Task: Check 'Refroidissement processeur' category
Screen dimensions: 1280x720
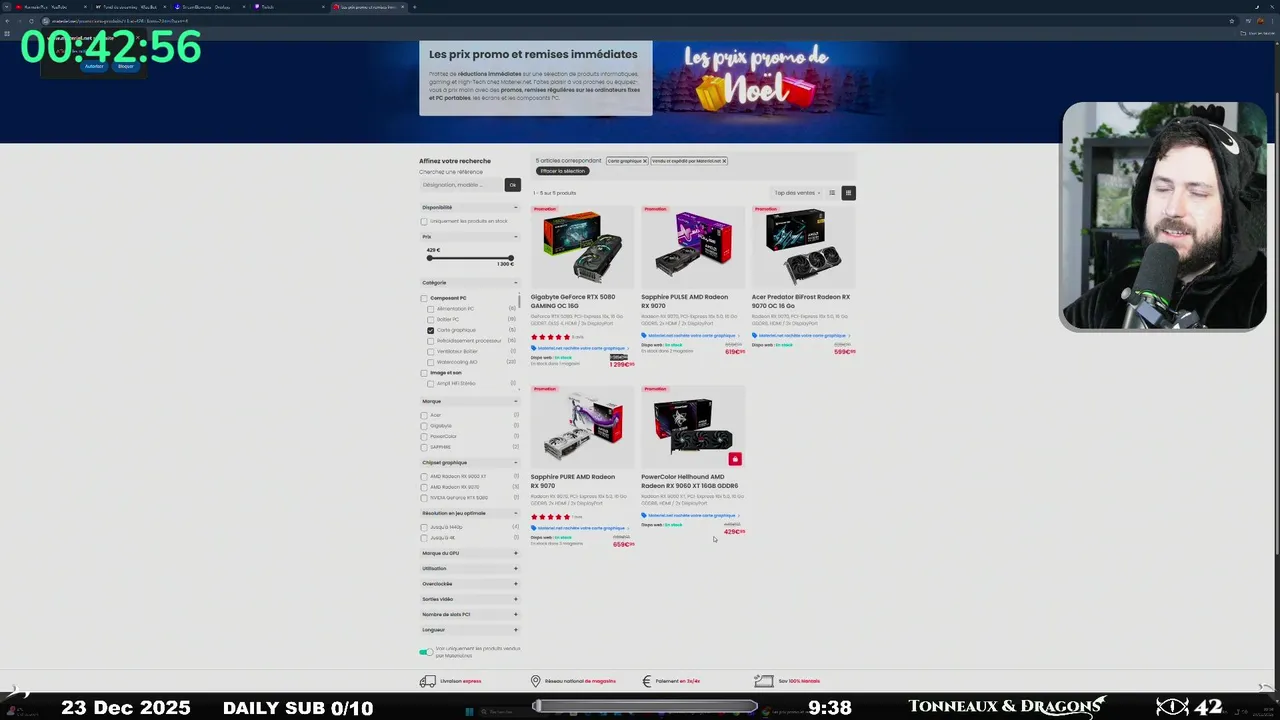Action: [431, 341]
